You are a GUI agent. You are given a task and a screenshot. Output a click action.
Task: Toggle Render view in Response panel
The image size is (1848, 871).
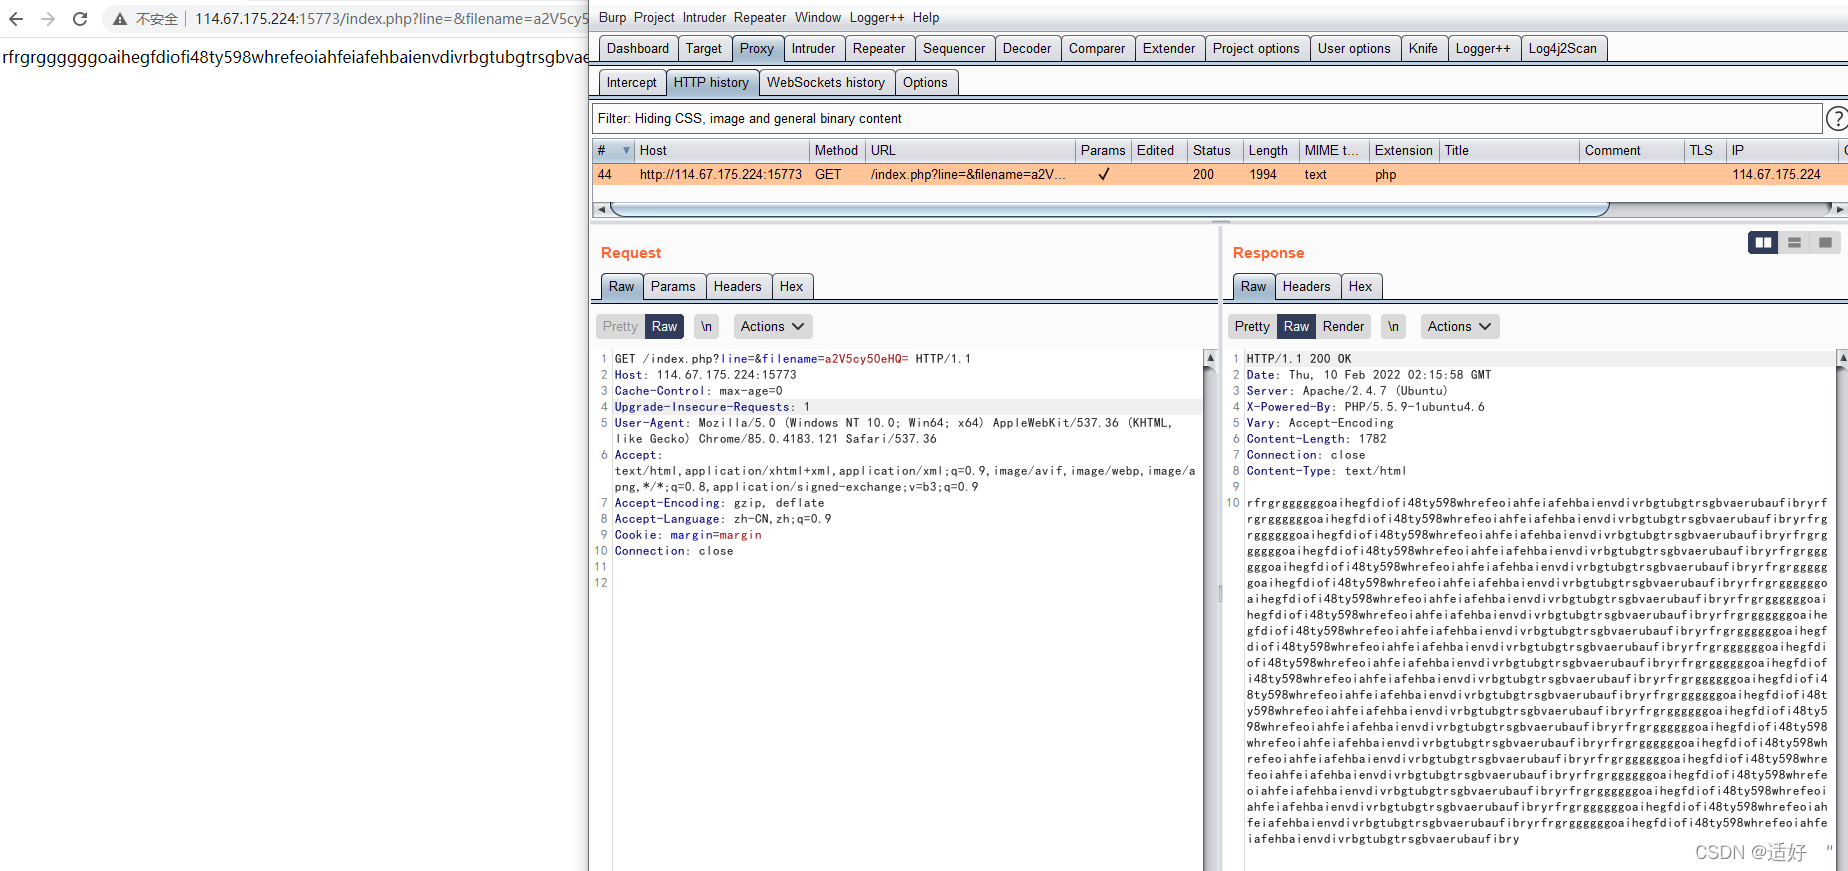click(1343, 326)
